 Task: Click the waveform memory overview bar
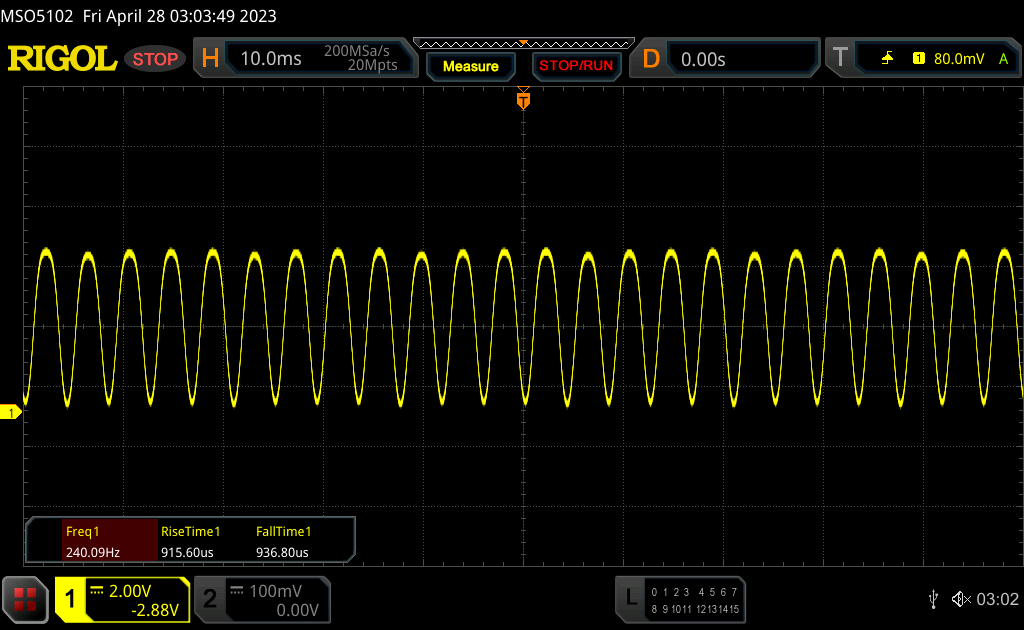tap(524, 44)
